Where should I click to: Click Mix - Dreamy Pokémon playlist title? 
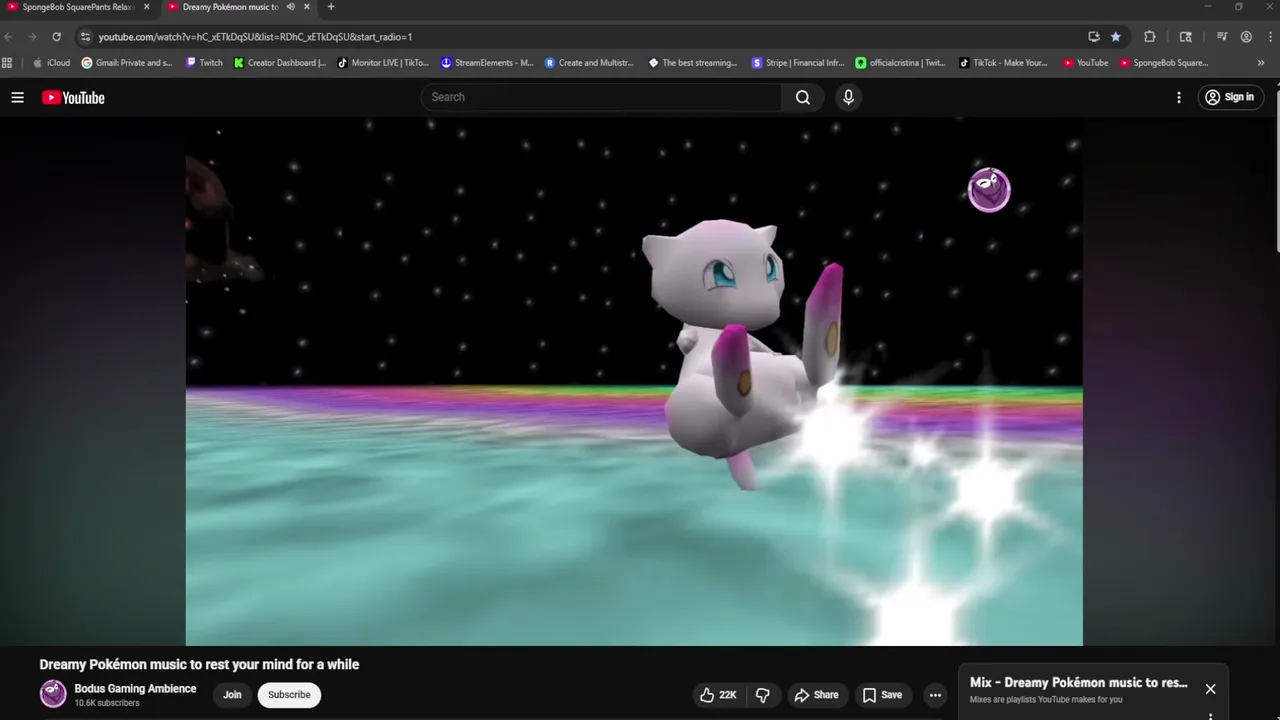click(1079, 683)
